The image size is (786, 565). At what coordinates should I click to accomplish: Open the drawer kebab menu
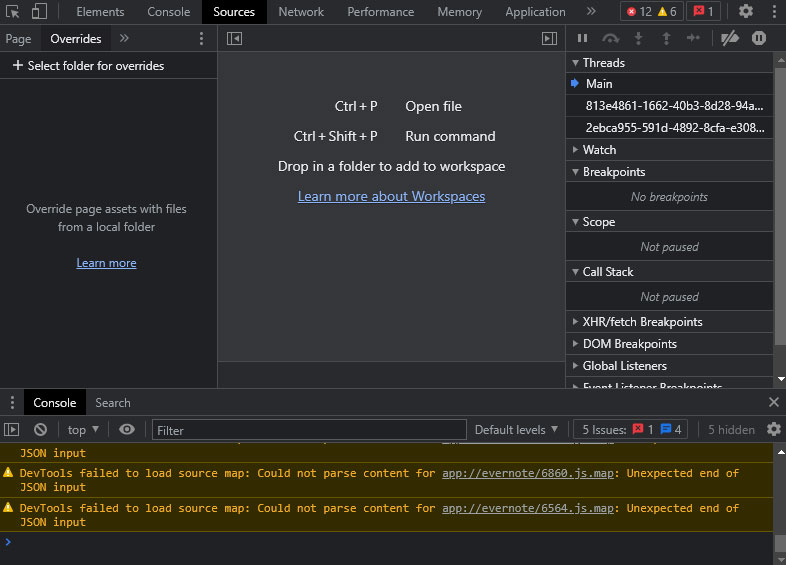[x=12, y=403]
